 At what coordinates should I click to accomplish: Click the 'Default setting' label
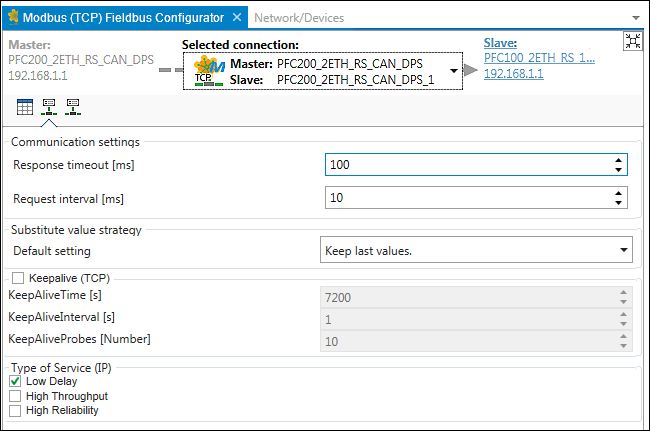(x=52, y=251)
